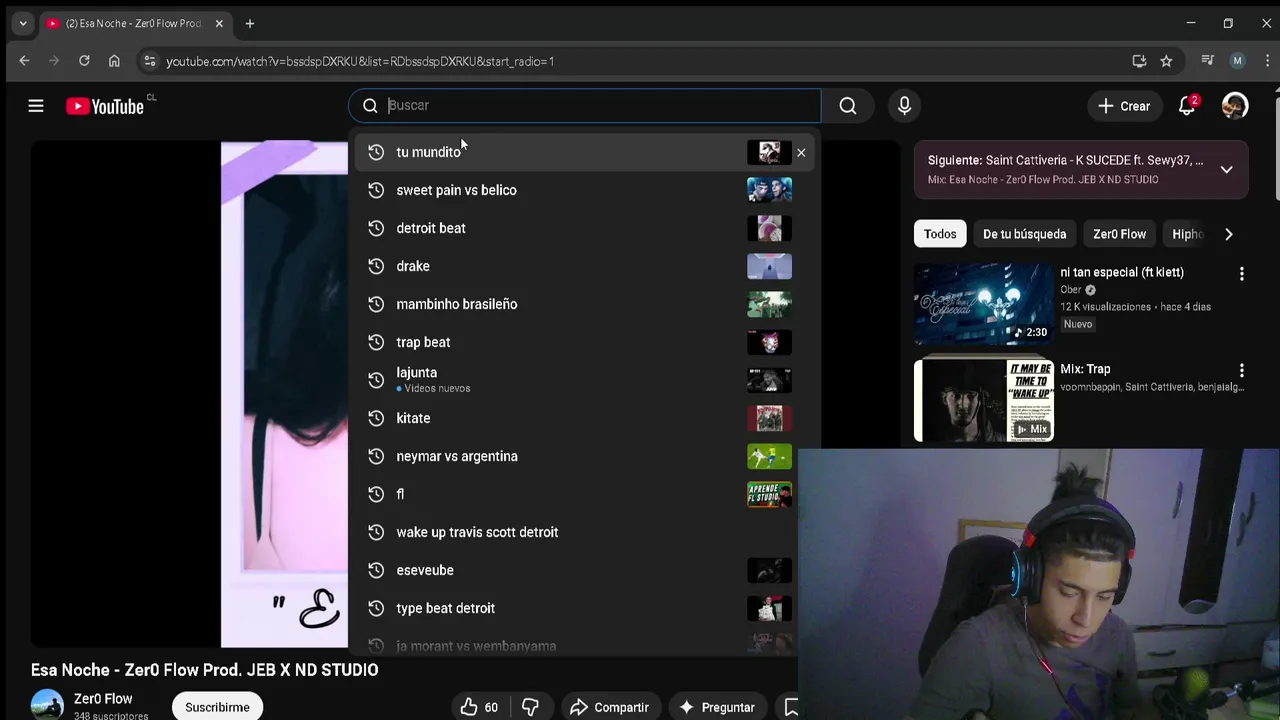Select the 'mambinho brasileño' suggestion

tap(584, 304)
